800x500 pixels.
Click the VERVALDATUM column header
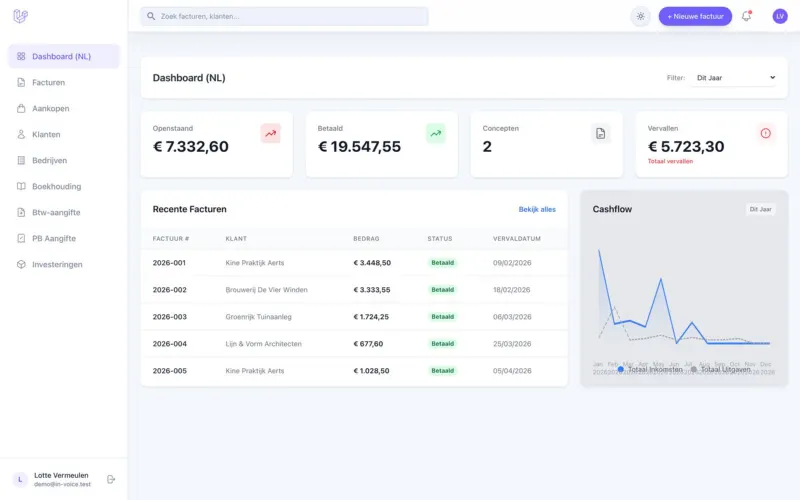coord(517,239)
